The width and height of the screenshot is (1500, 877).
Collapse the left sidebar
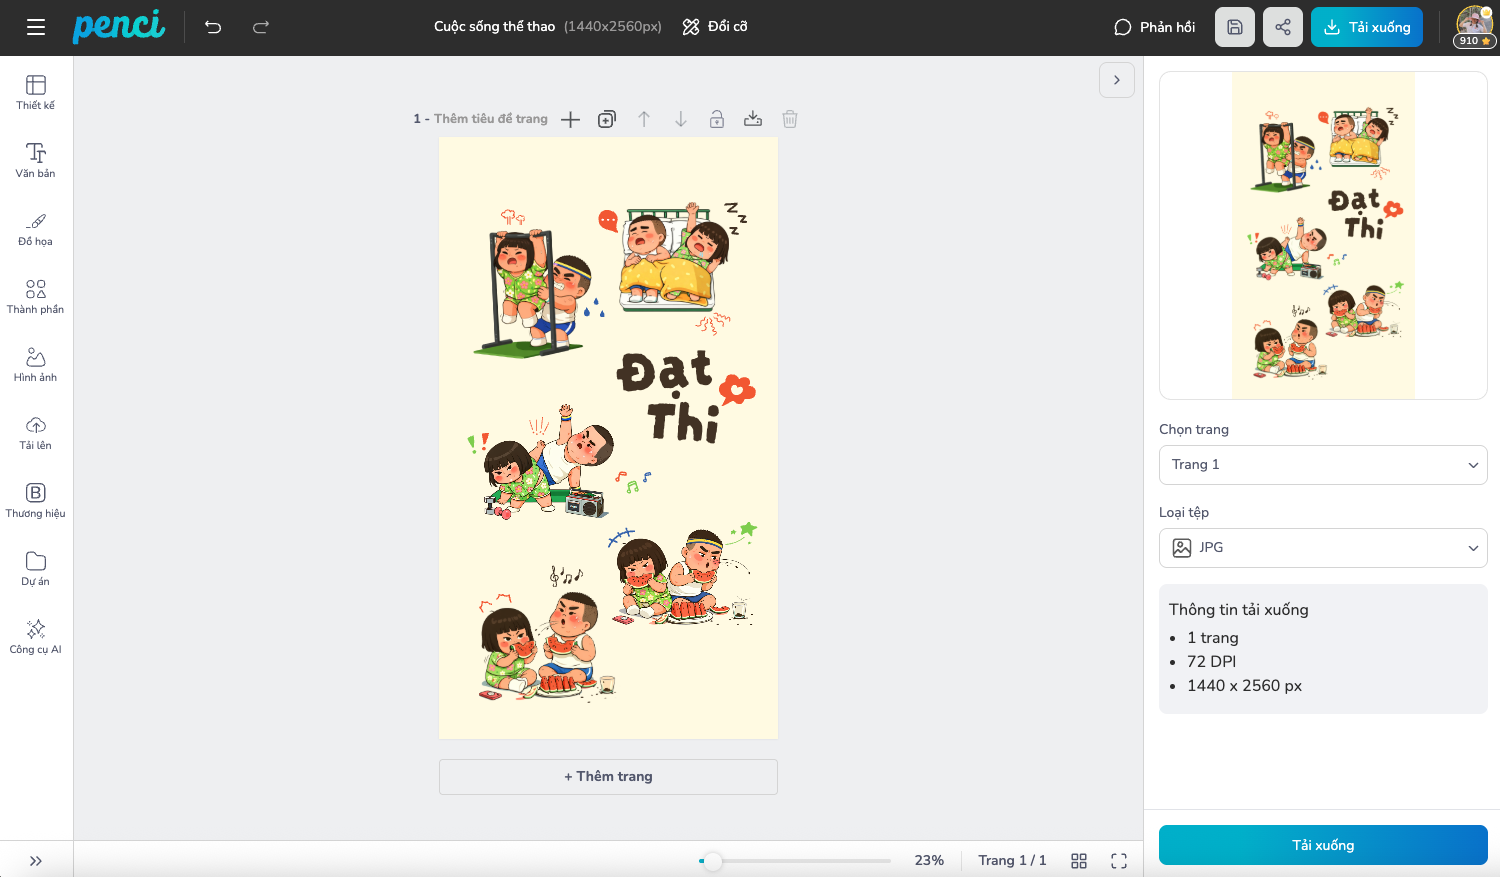[36, 860]
